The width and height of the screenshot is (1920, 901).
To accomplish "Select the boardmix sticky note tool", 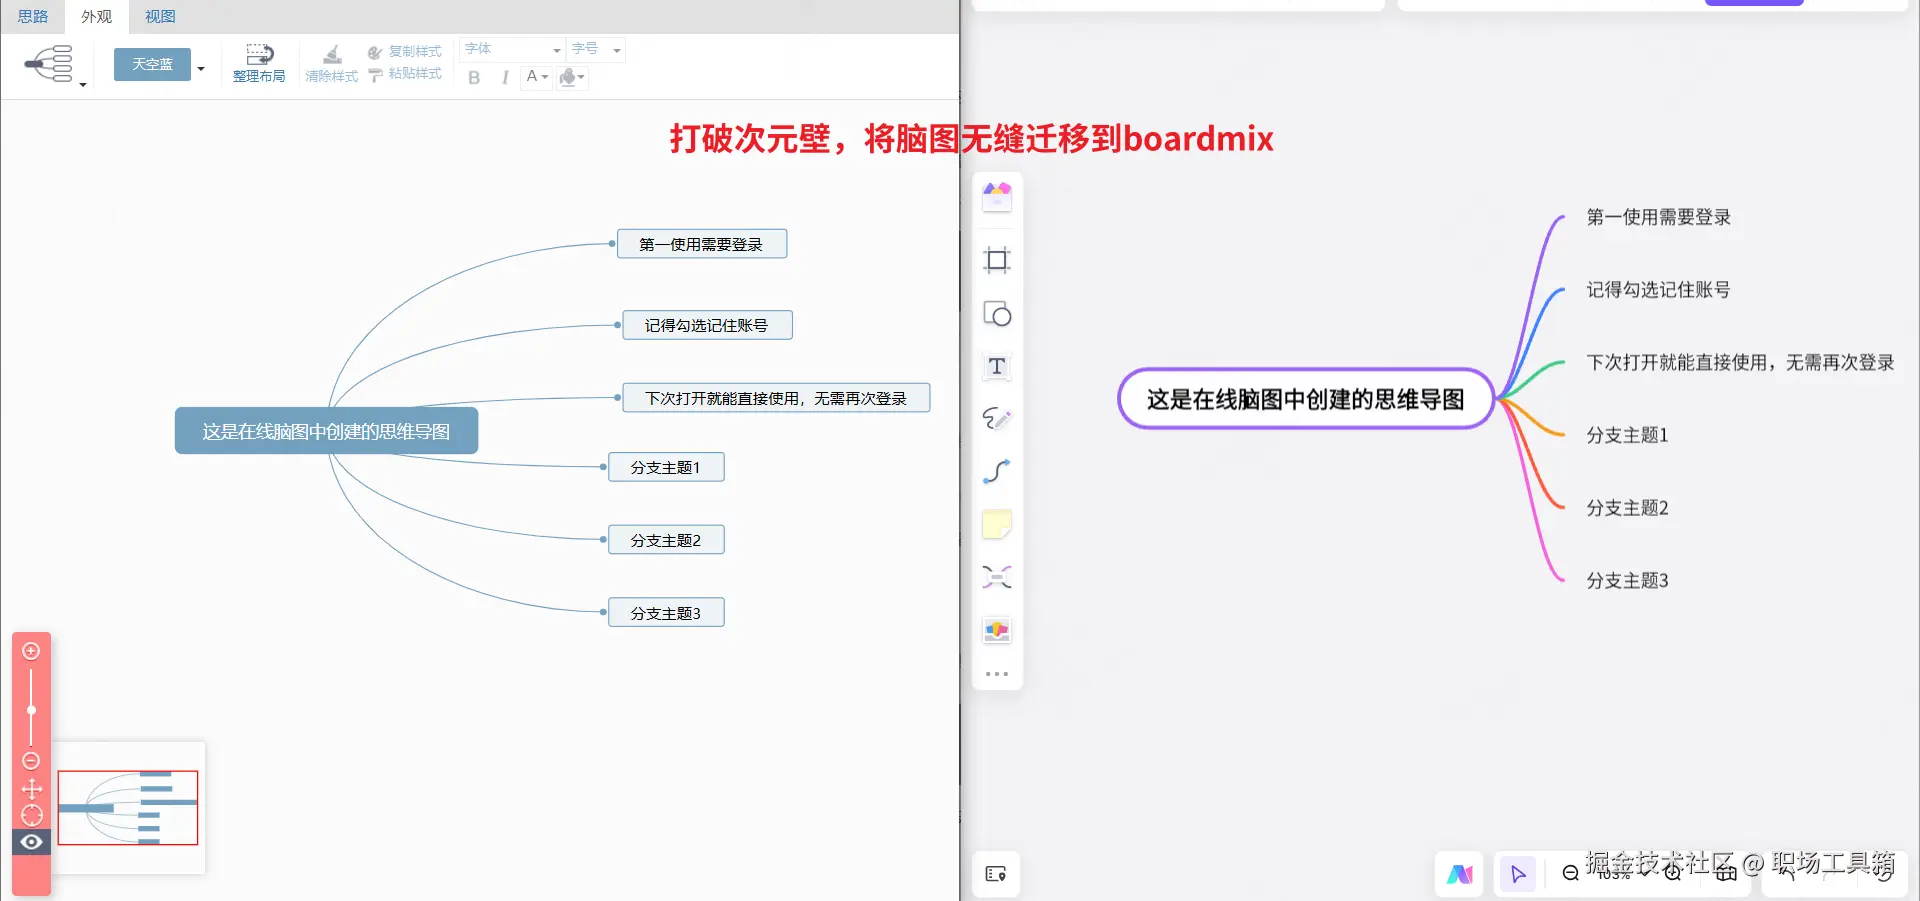I will tap(997, 525).
